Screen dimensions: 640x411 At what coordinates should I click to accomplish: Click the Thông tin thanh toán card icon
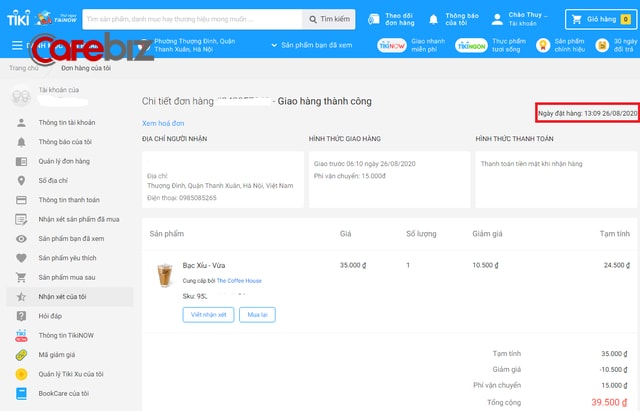21,200
